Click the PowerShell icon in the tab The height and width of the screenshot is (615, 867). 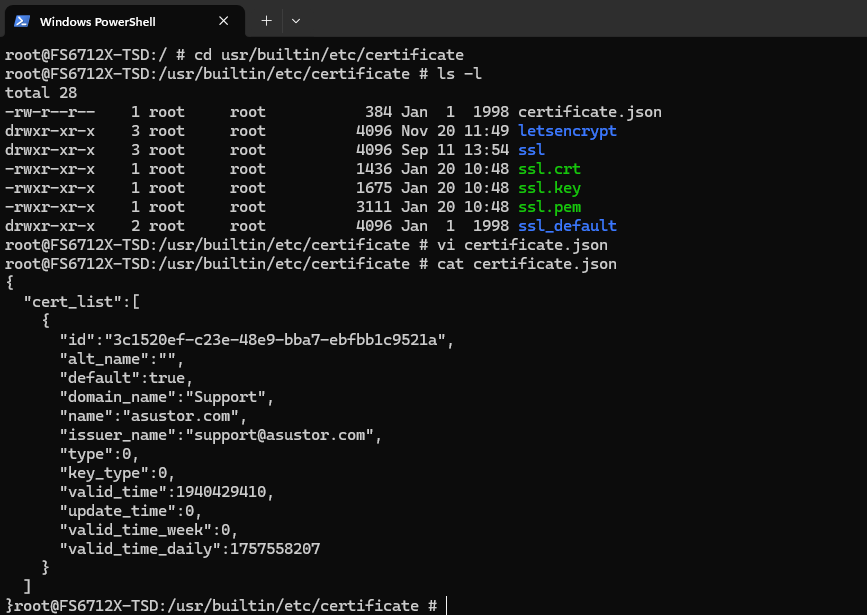tap(20, 21)
